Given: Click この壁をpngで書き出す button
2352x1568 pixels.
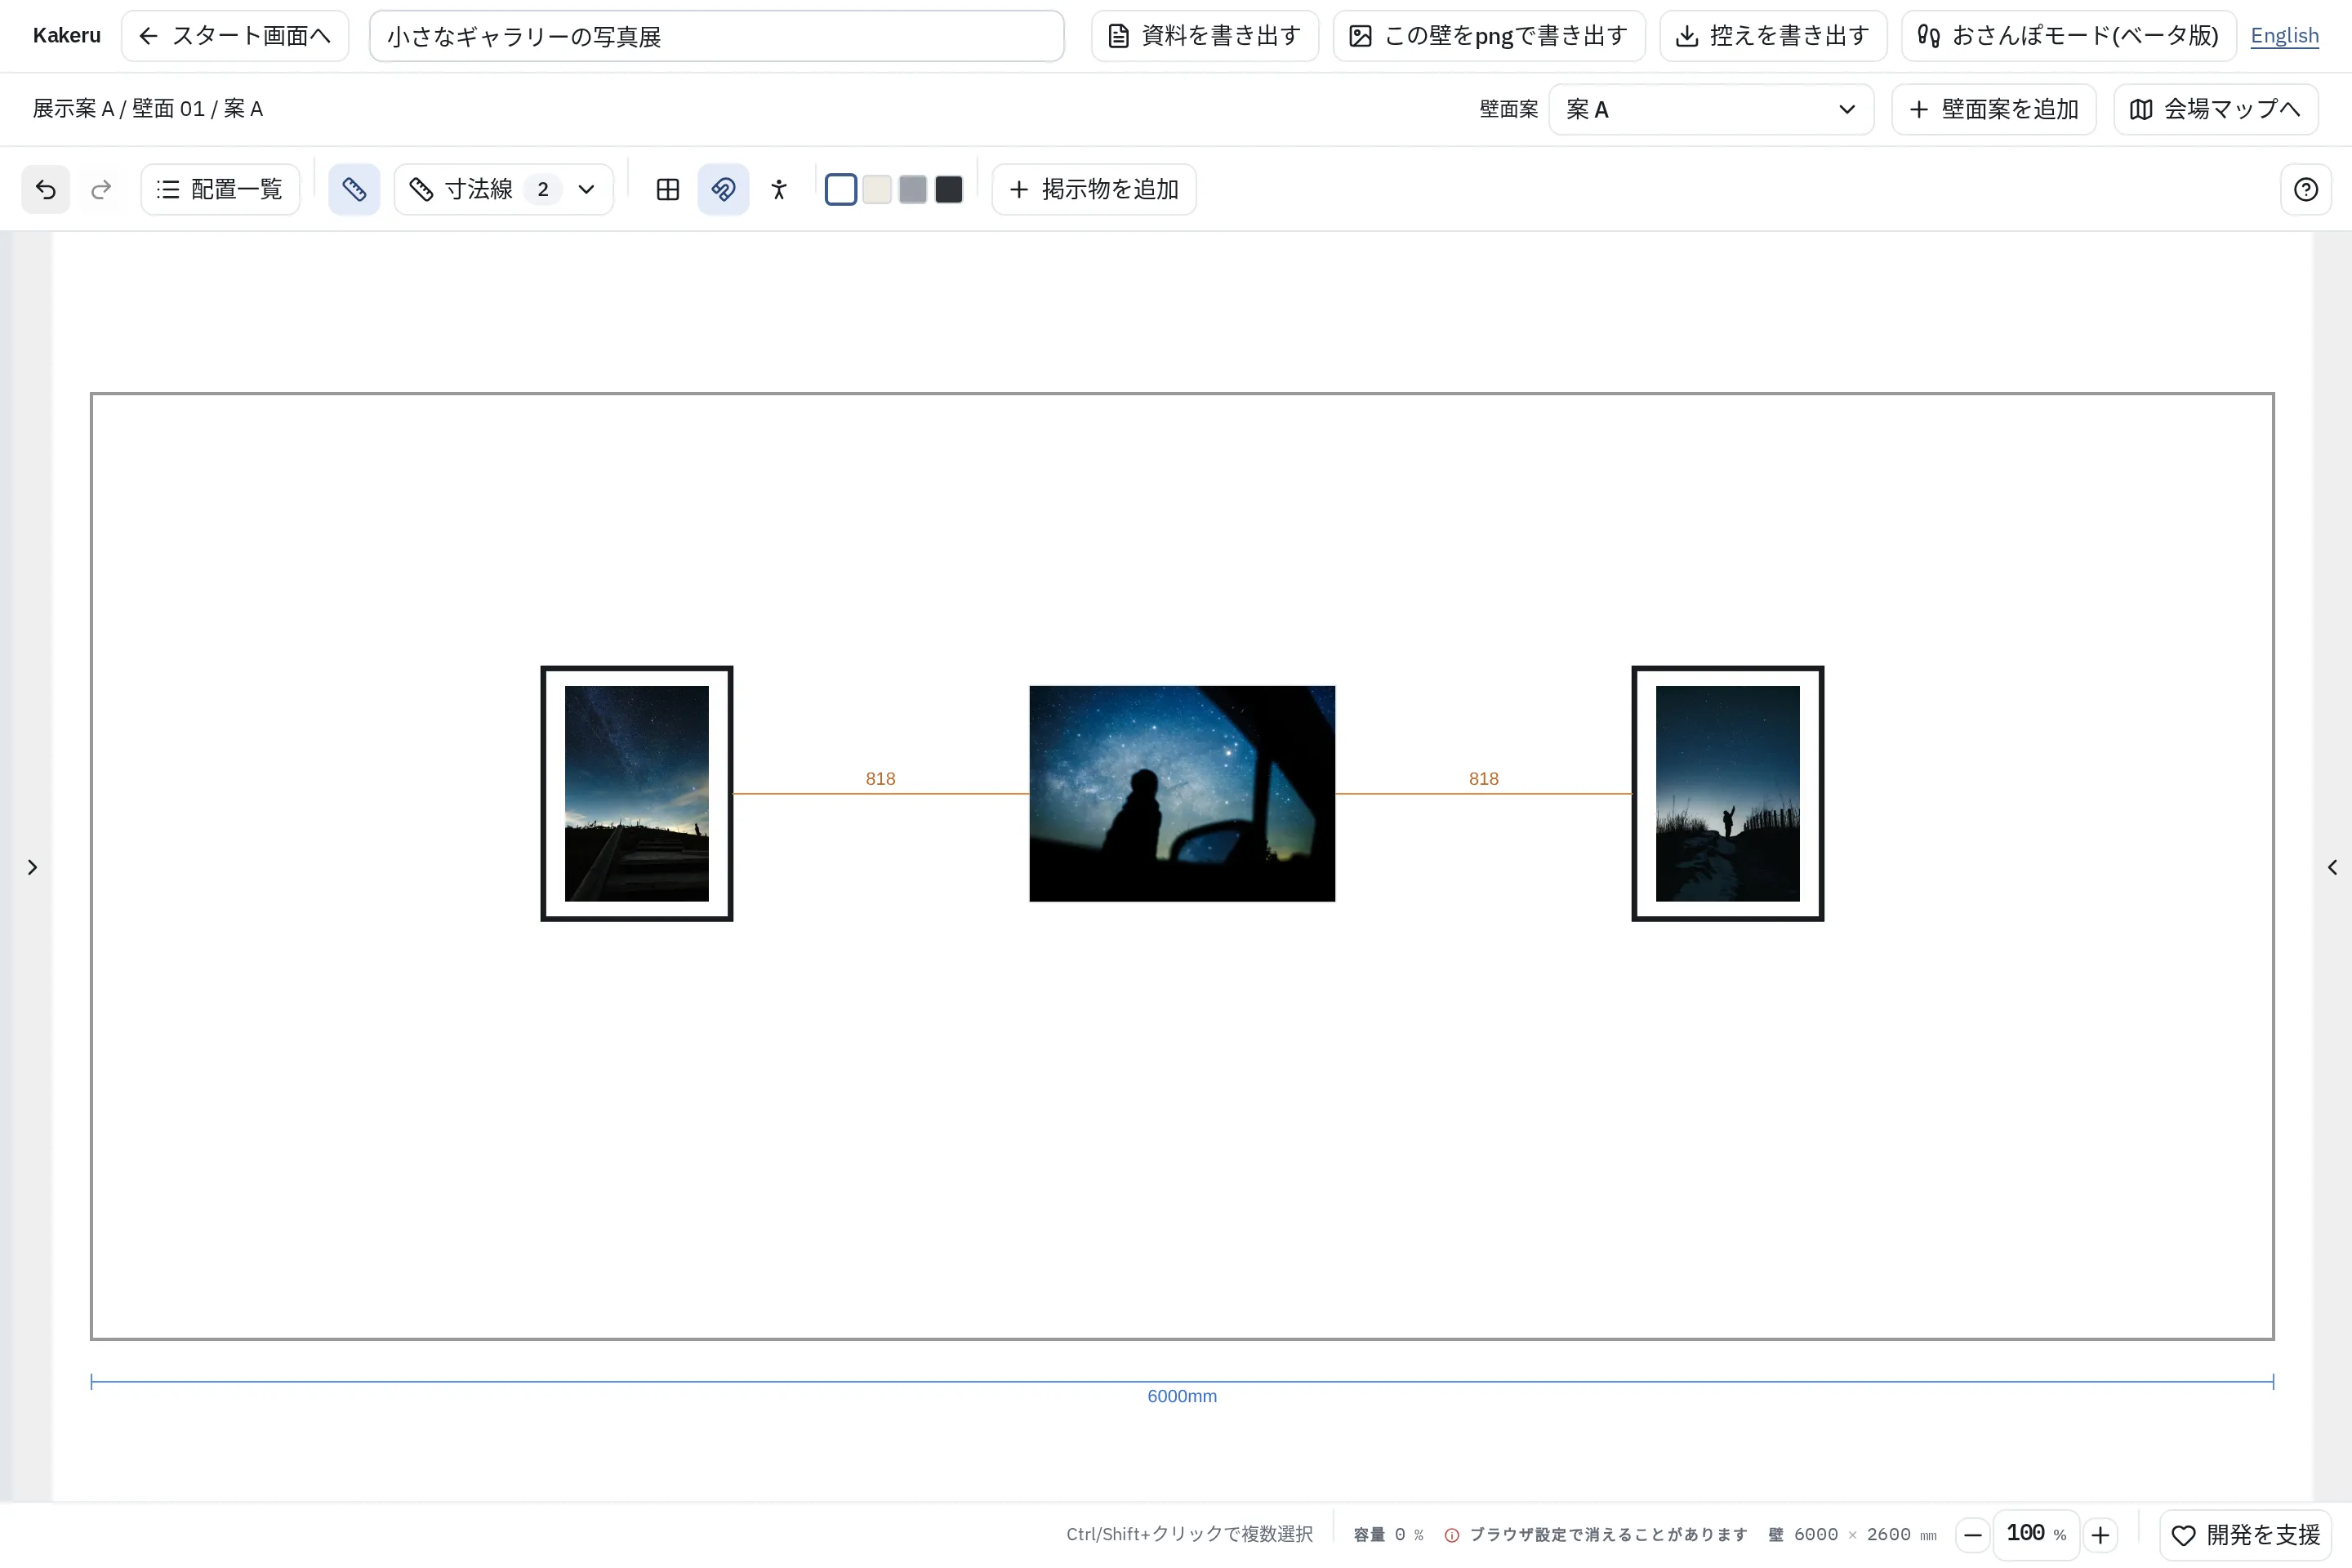Looking at the screenshot, I should pos(1489,36).
